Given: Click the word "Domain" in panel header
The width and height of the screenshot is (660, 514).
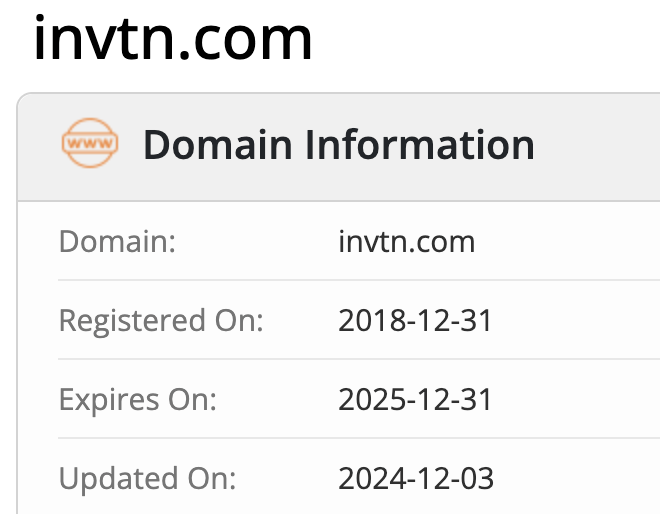Looking at the screenshot, I should coord(217,145).
